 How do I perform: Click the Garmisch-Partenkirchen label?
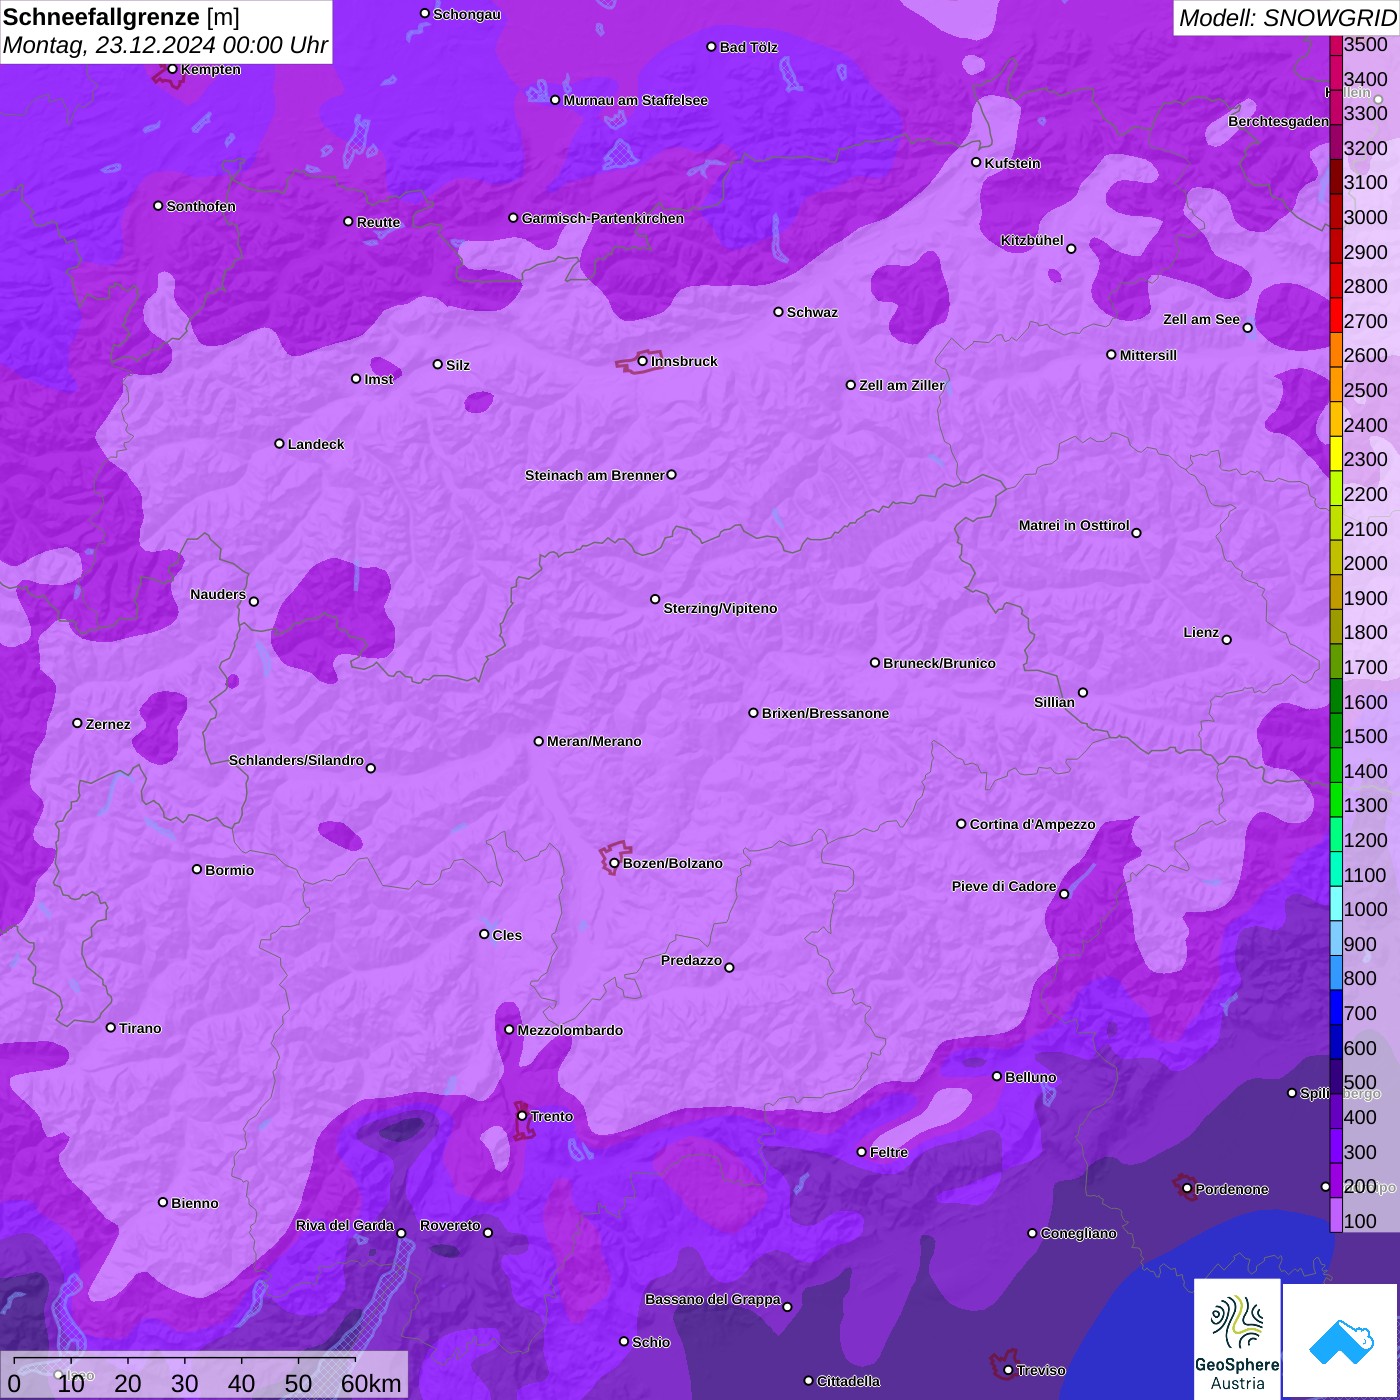tap(603, 218)
